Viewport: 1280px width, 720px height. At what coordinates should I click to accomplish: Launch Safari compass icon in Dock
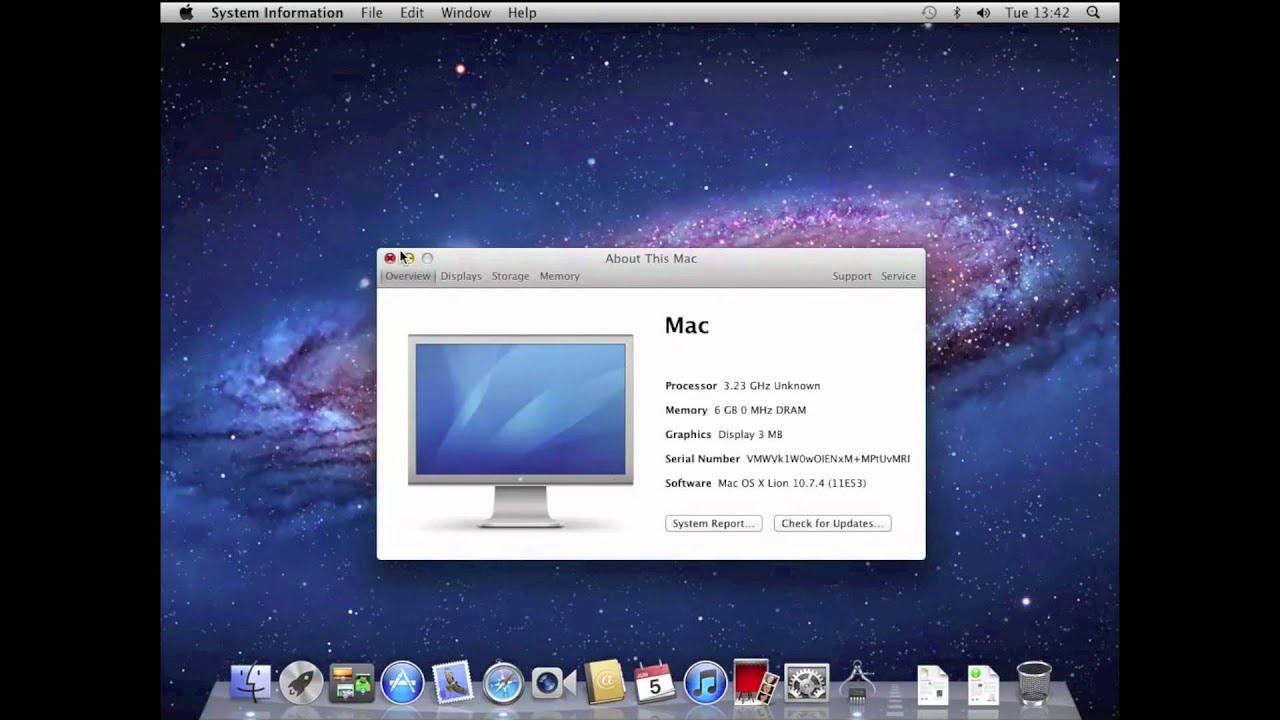click(x=503, y=683)
